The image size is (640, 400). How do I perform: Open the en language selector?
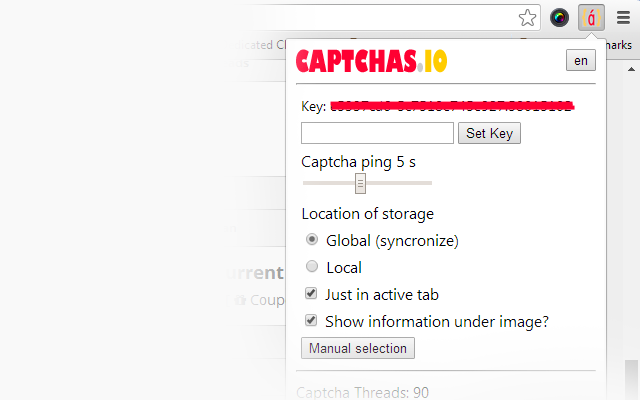(580, 60)
